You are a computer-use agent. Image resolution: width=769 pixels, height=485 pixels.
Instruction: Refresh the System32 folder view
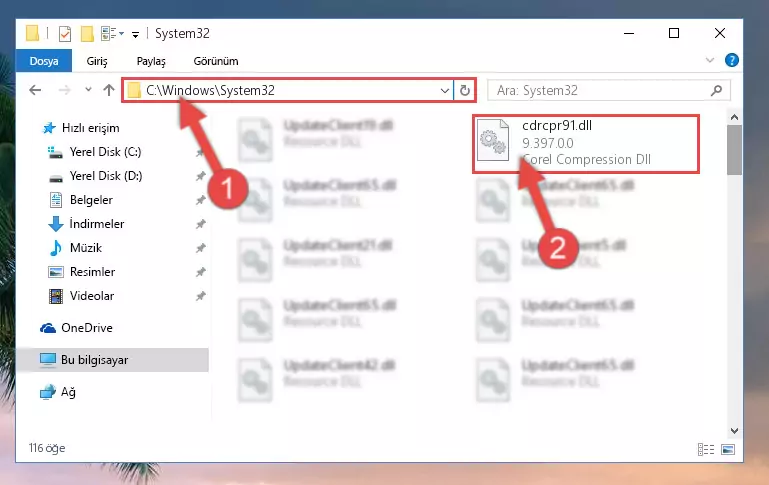[464, 90]
